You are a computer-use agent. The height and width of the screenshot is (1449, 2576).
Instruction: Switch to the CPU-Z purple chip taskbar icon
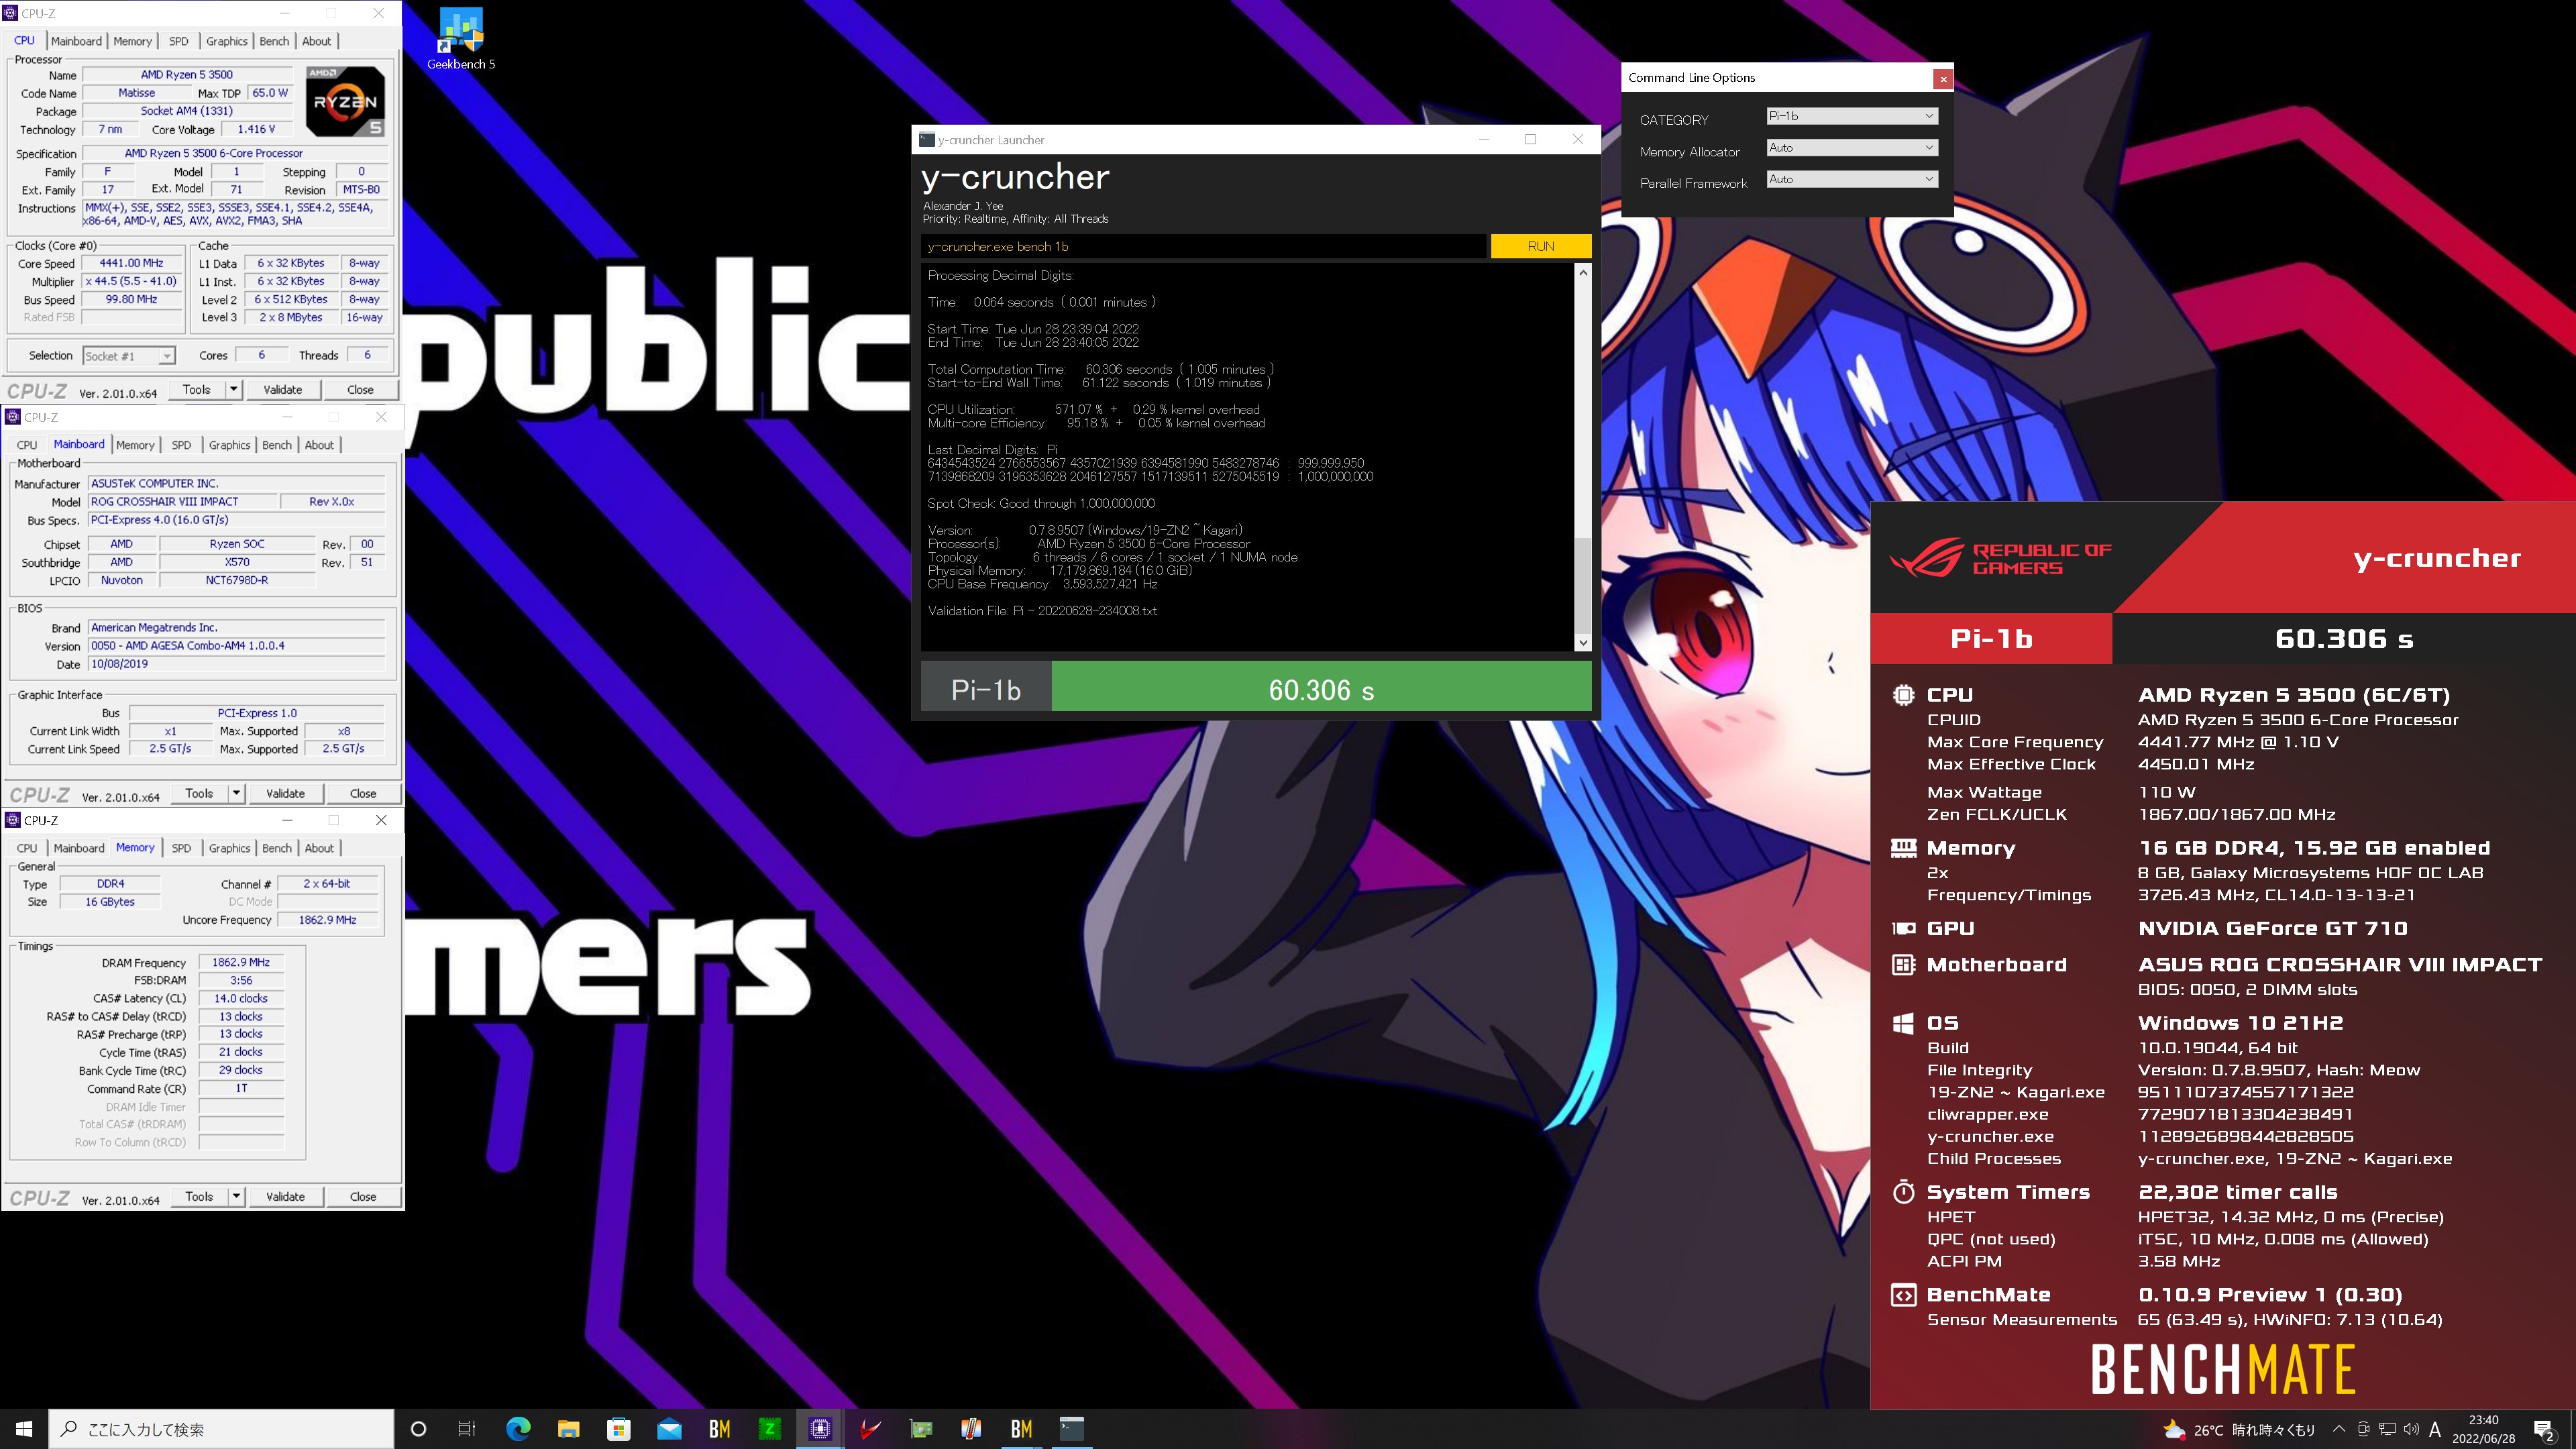pos(820,1429)
